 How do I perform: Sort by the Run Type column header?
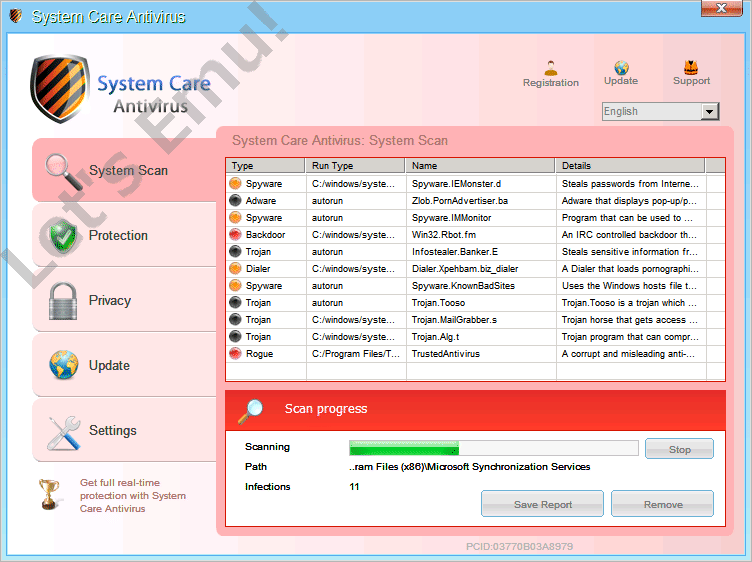pos(355,165)
